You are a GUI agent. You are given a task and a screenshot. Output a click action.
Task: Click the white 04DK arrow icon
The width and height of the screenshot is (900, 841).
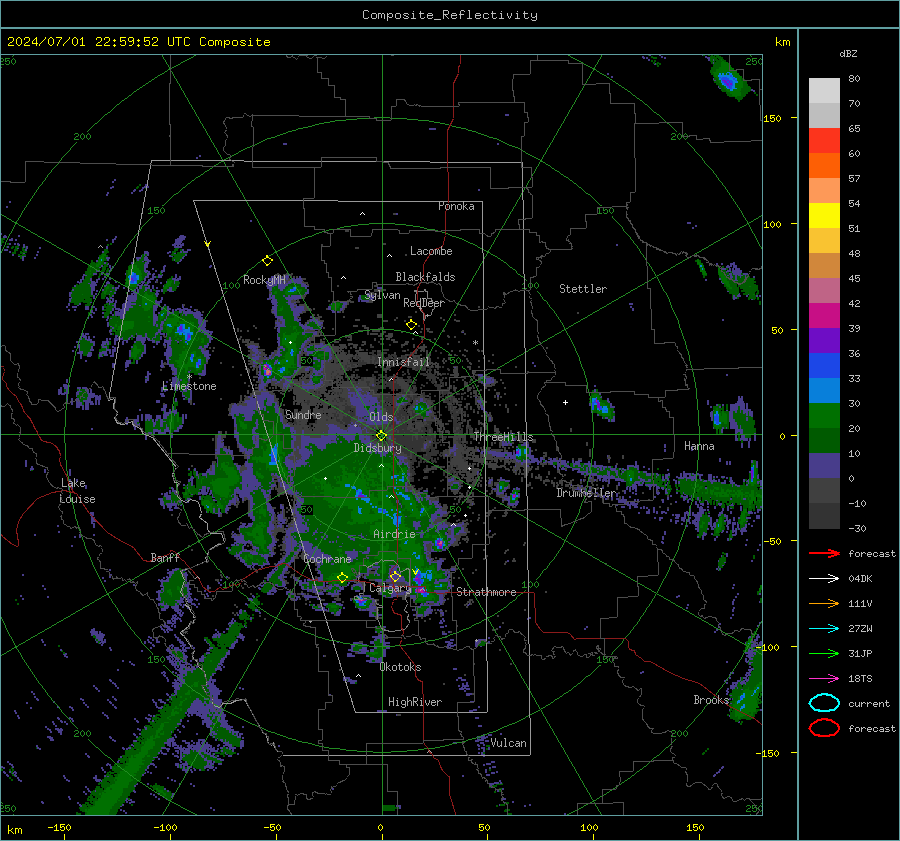(824, 579)
